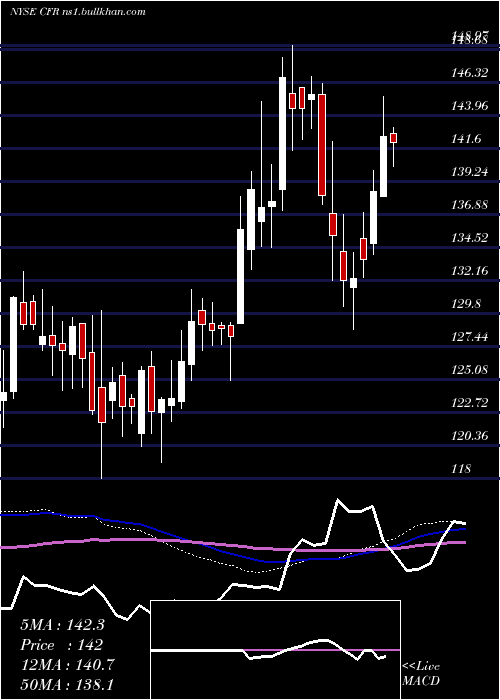This screenshot has height=700, width=500.
Task: Click the 122.72 price axis label
Action: [x=470, y=403]
